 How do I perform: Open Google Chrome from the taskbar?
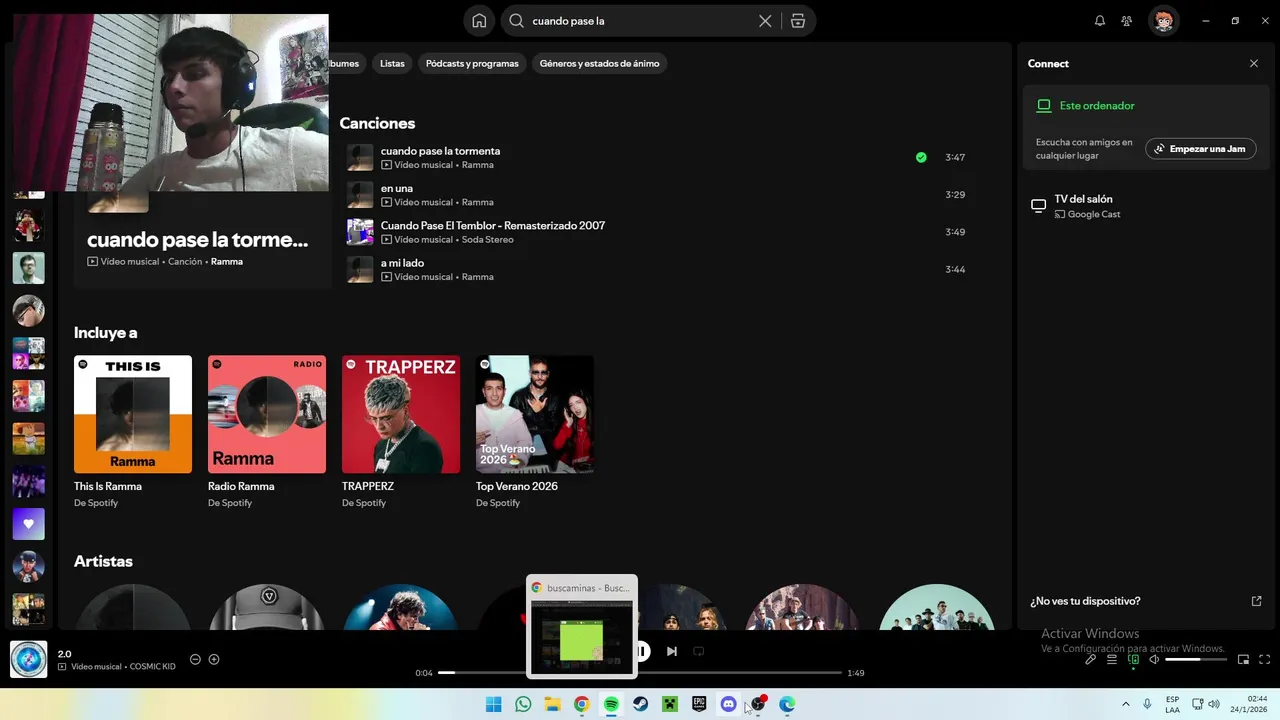pos(582,704)
